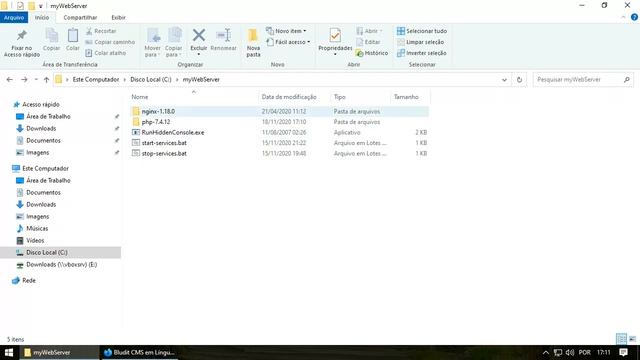
Task: Click Limpar seleção
Action: (x=420, y=42)
